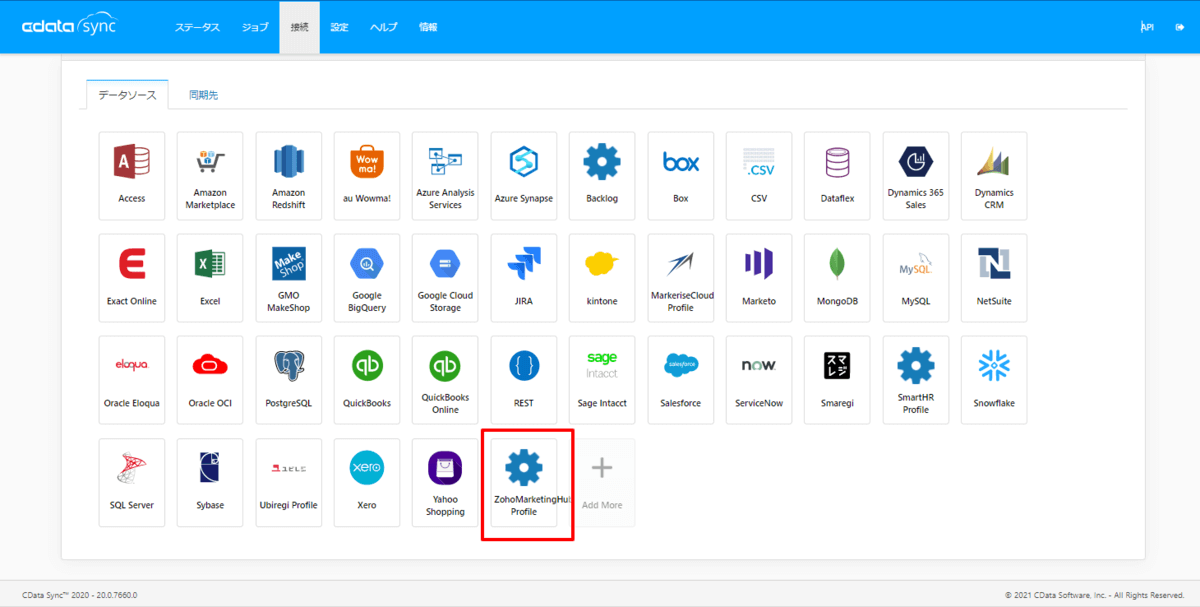This screenshot has height=607, width=1200.
Task: Select the Marketo connector
Action: [759, 278]
